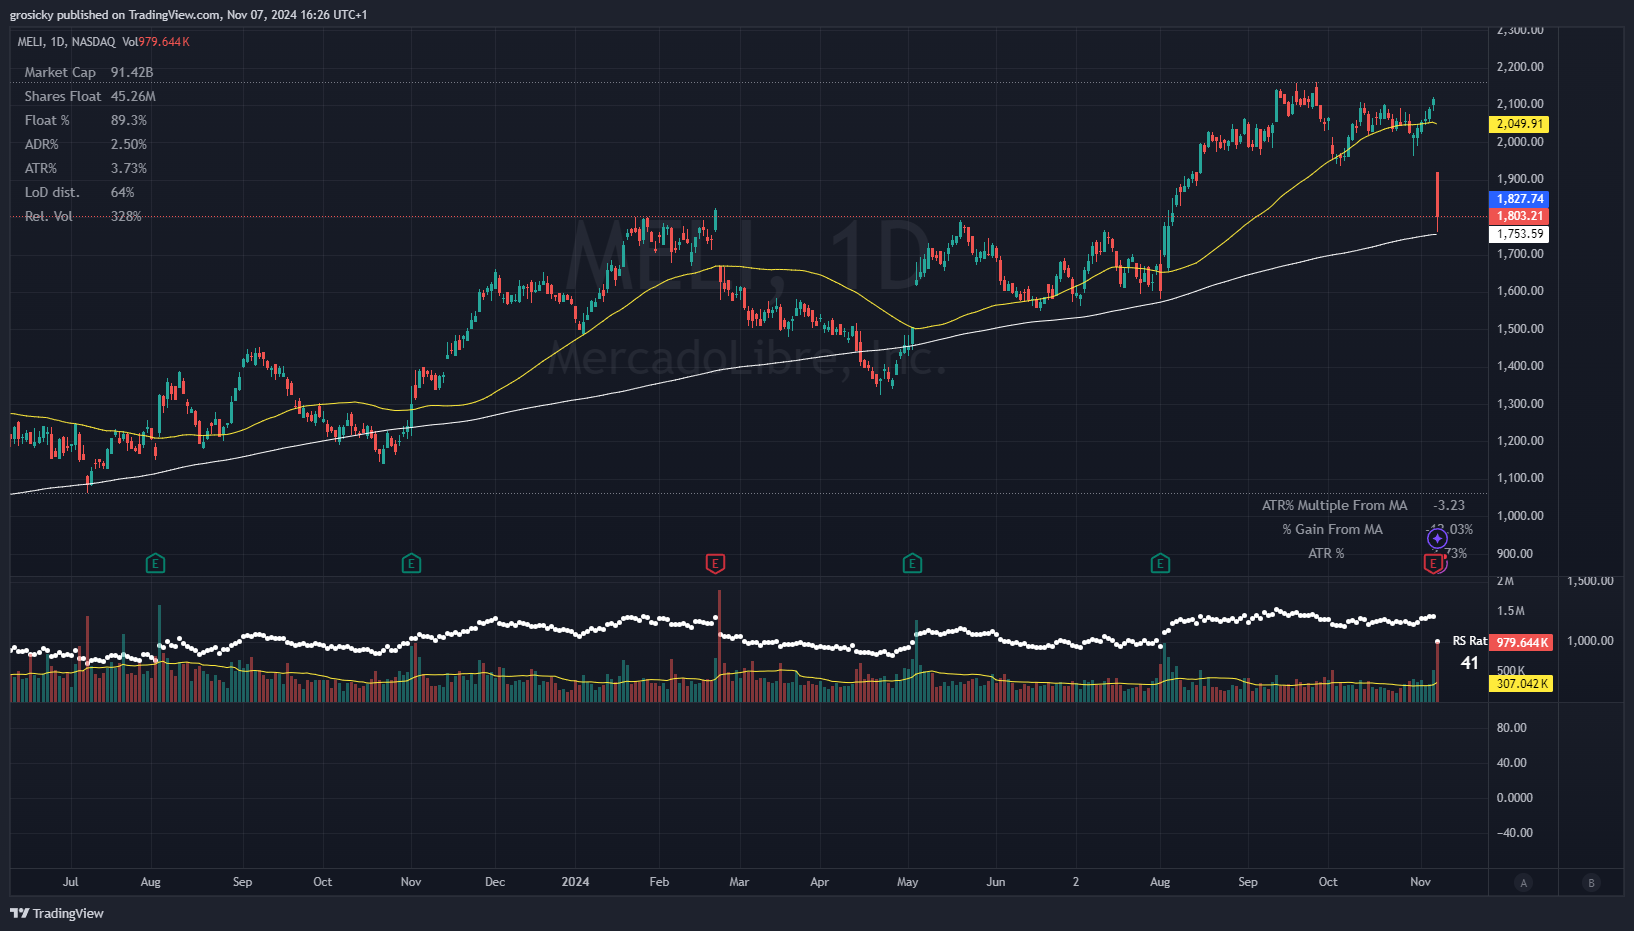Click the red 979.644K volume label

coord(1521,643)
